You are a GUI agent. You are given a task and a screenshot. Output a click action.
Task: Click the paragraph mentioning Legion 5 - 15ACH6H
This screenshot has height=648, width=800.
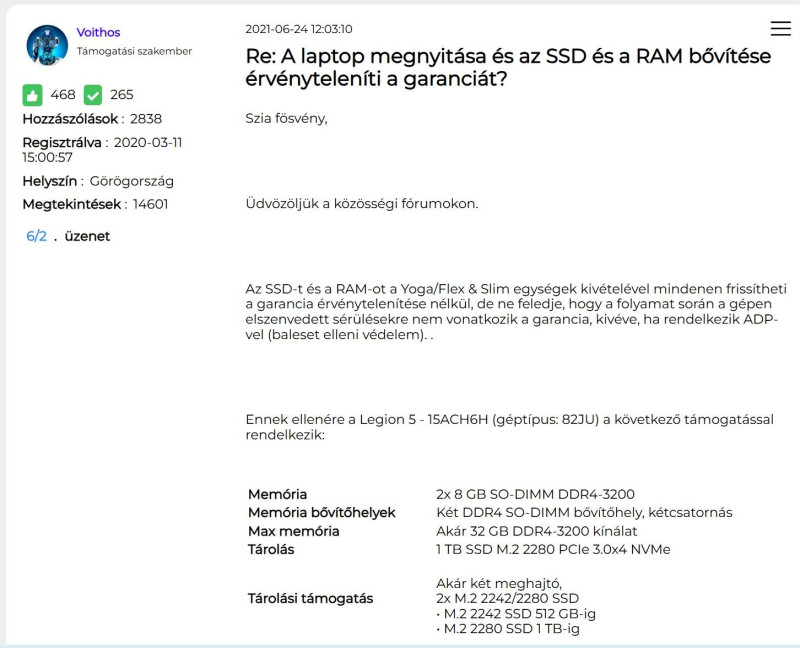coord(509,427)
